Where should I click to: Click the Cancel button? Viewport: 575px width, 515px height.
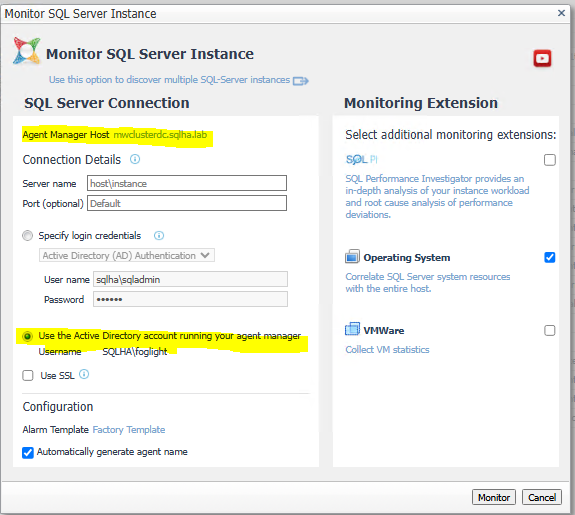542,497
